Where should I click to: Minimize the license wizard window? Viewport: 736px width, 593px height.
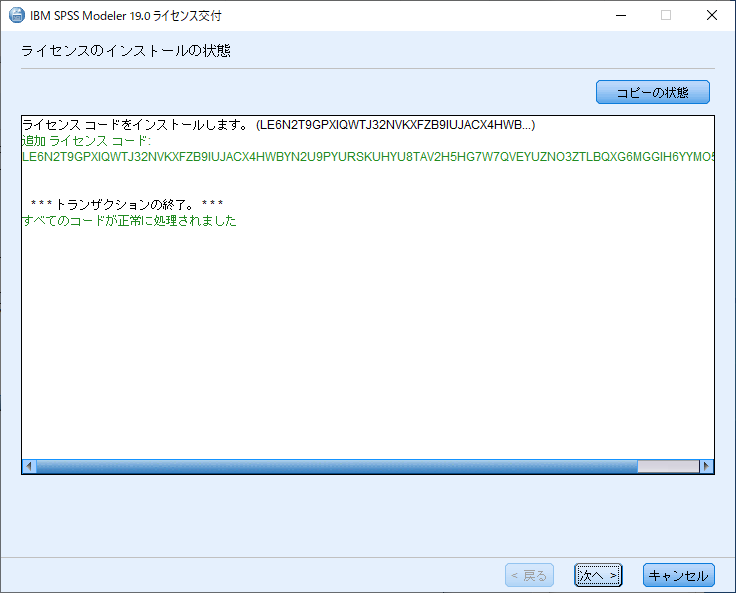(621, 15)
